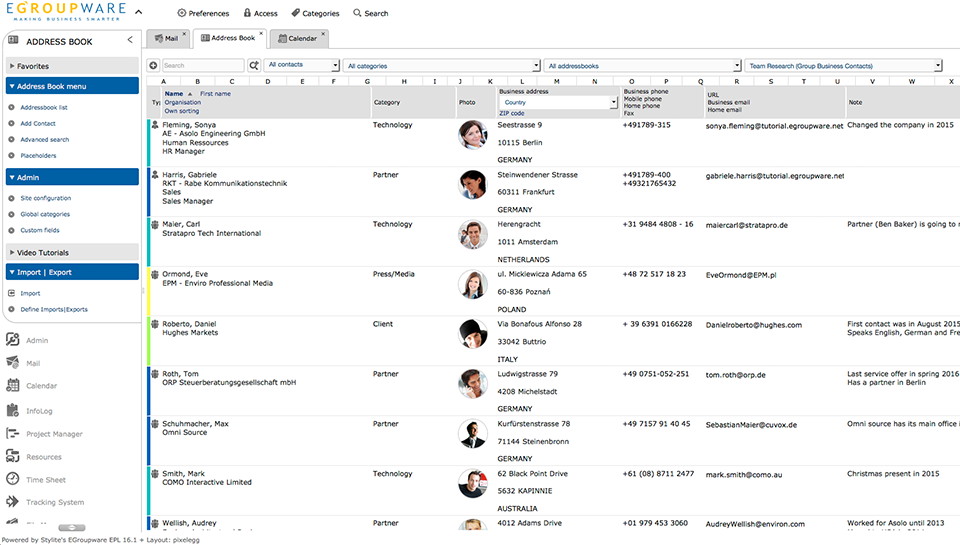Viewport: 960px width, 545px height.
Task: Click the Add Contact link
Action: (38, 123)
